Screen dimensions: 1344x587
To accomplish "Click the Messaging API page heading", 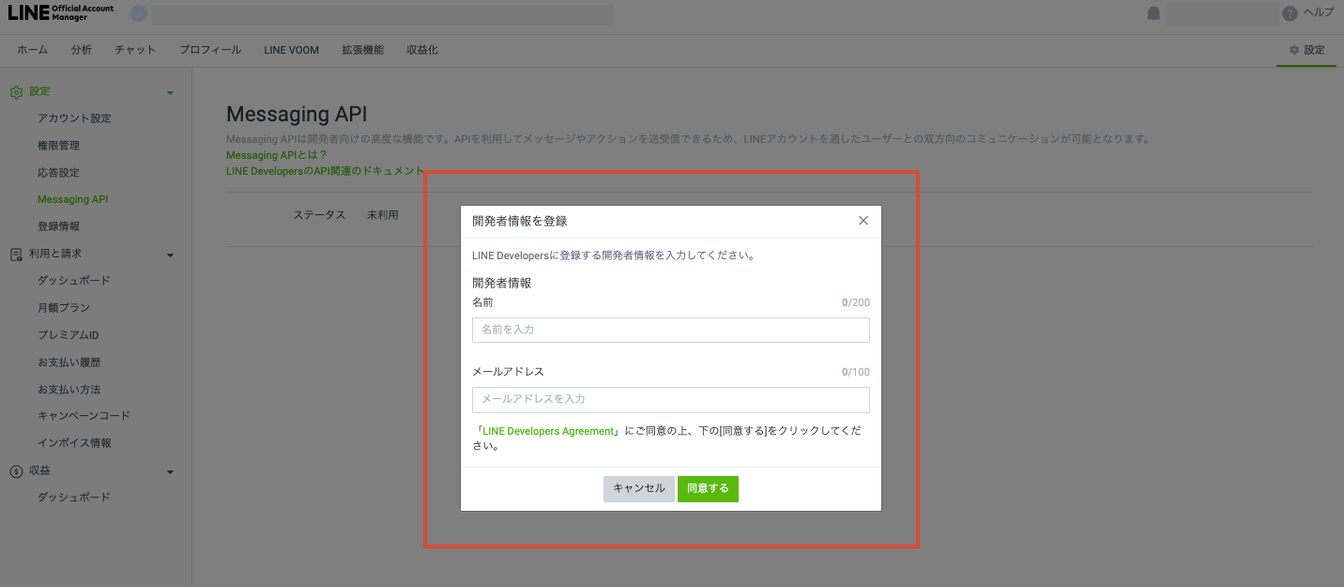I will pyautogui.click(x=297, y=114).
